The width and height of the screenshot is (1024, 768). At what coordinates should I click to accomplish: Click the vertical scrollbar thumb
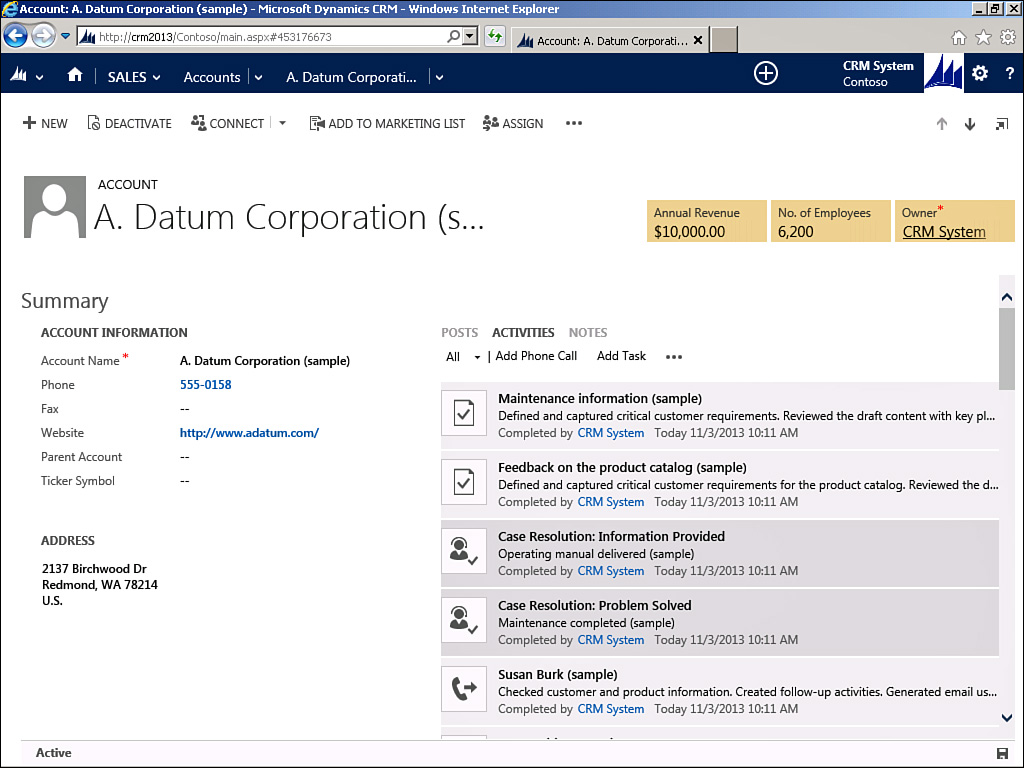1006,349
